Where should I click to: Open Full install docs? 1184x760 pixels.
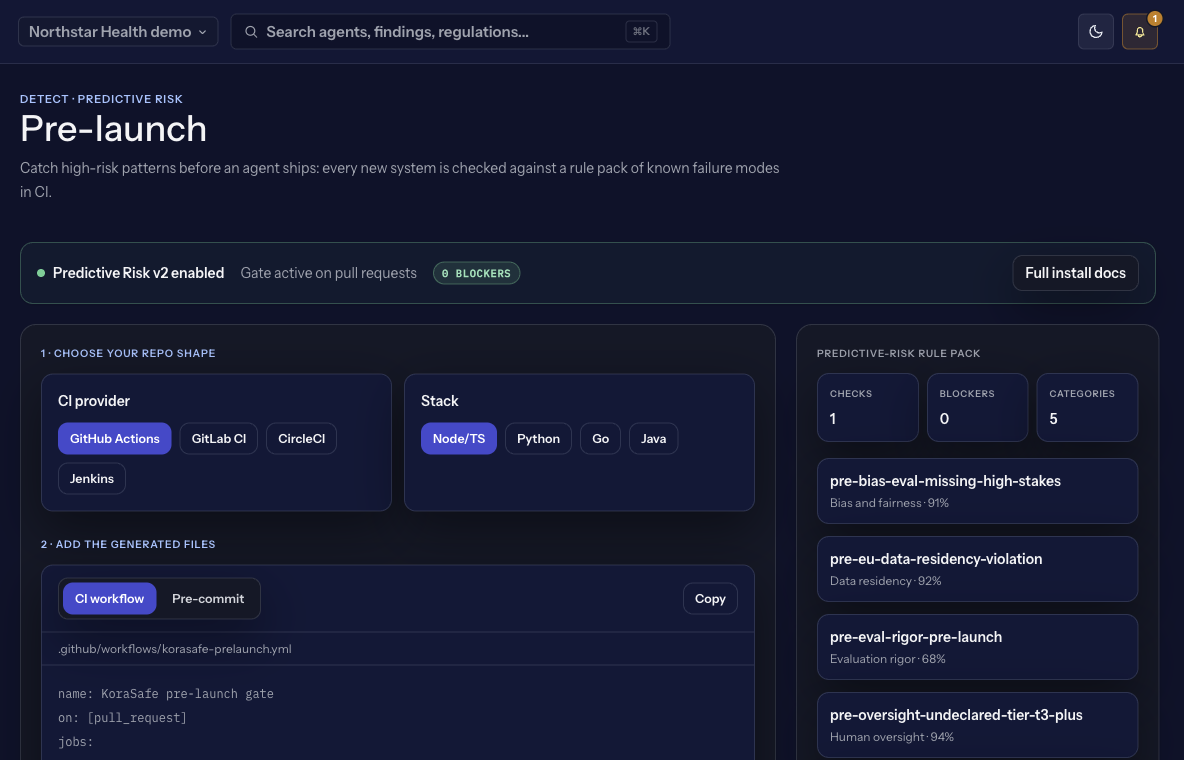click(1075, 273)
